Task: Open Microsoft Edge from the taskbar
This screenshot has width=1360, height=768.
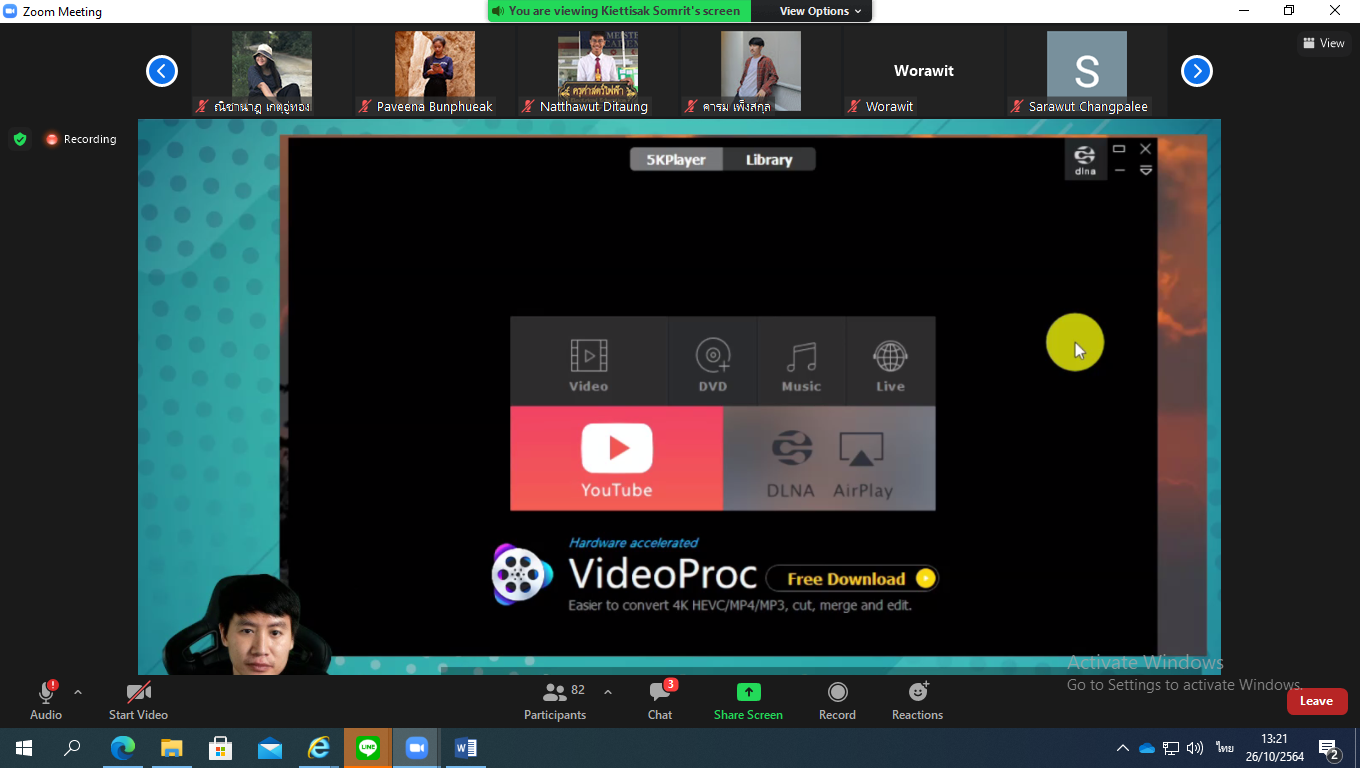Action: click(123, 748)
